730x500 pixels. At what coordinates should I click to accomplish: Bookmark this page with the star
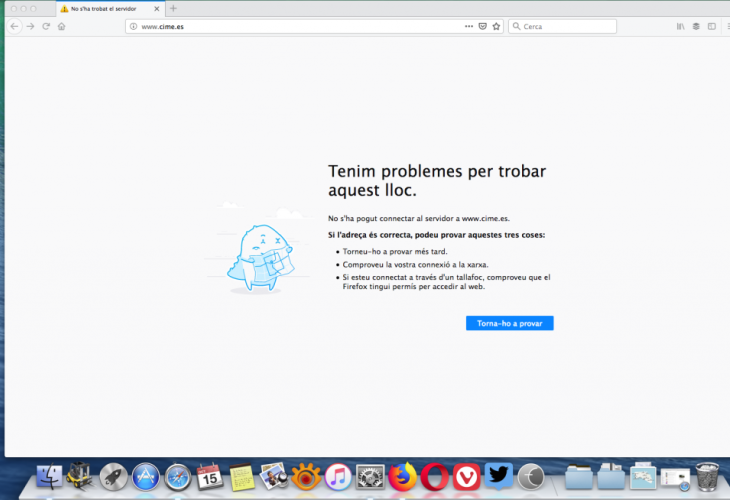pyautogui.click(x=496, y=26)
